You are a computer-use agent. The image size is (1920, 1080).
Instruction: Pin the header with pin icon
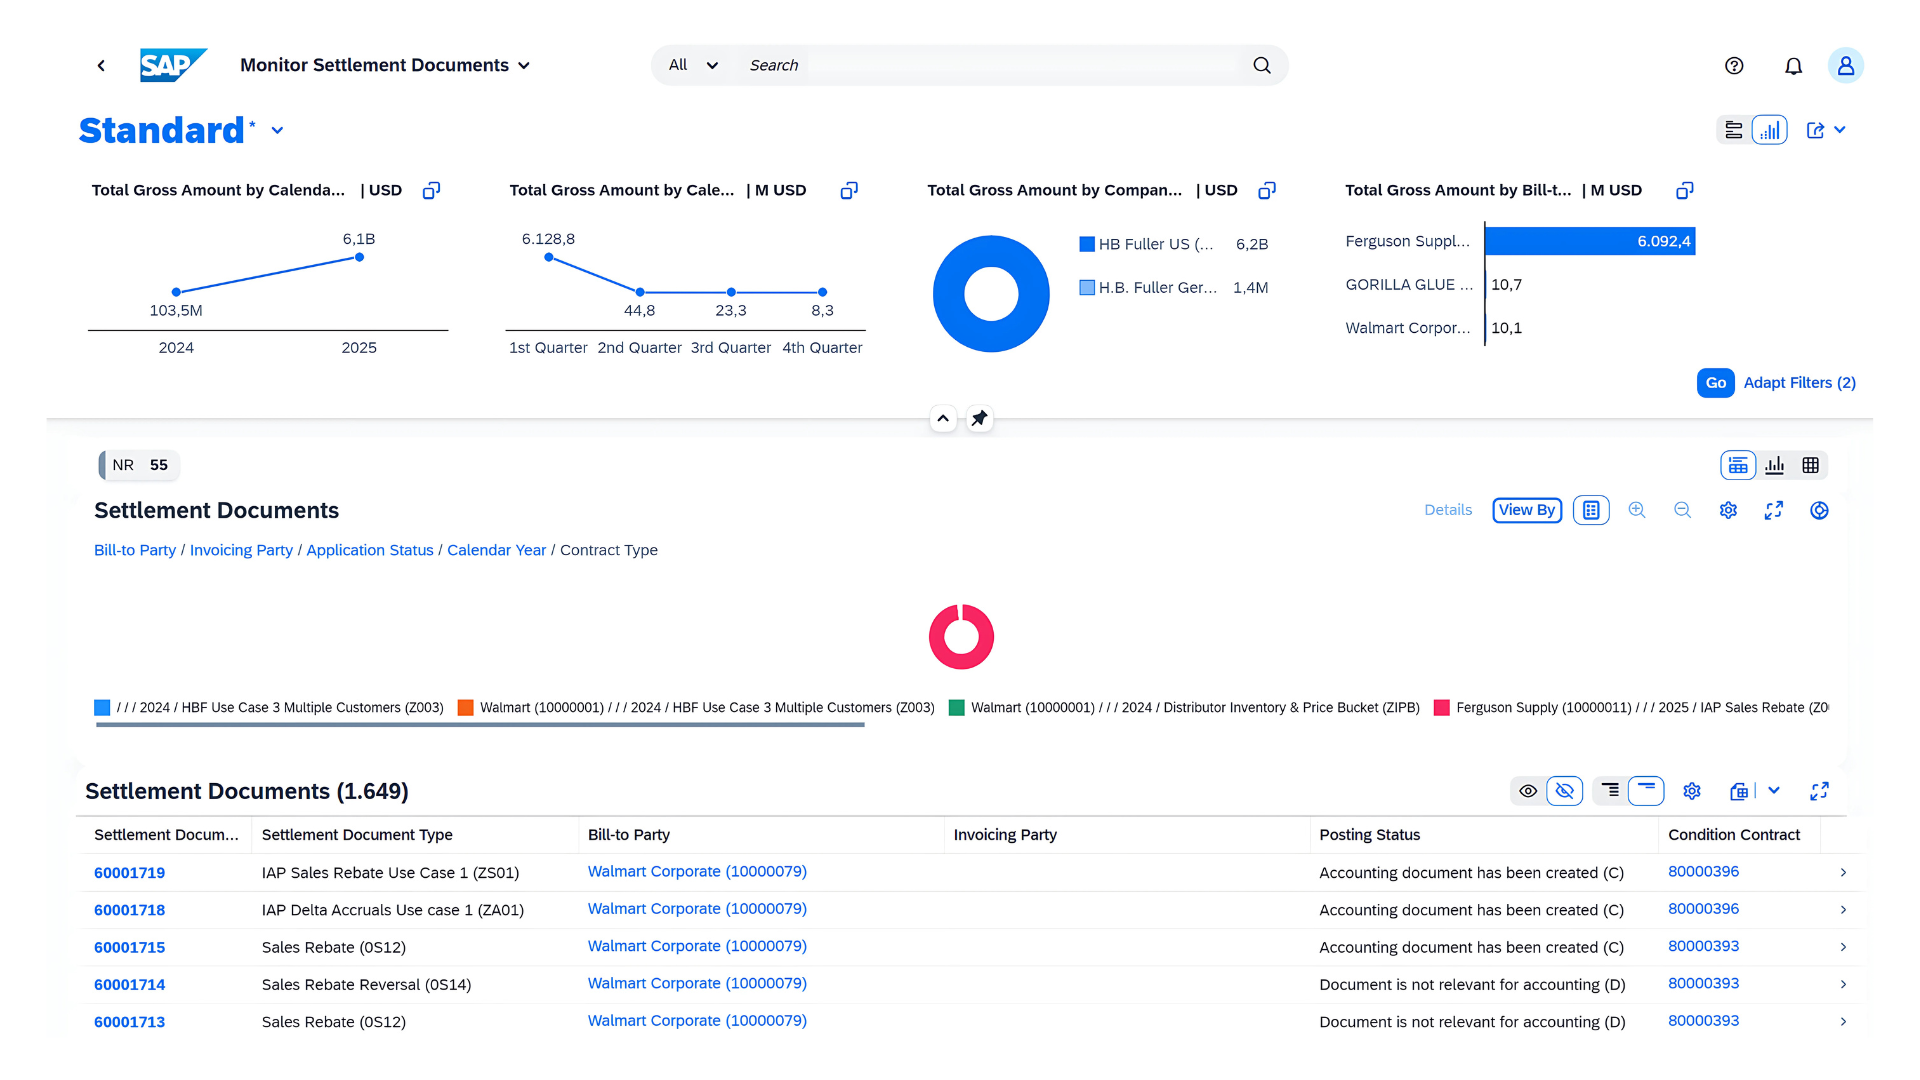tap(980, 418)
